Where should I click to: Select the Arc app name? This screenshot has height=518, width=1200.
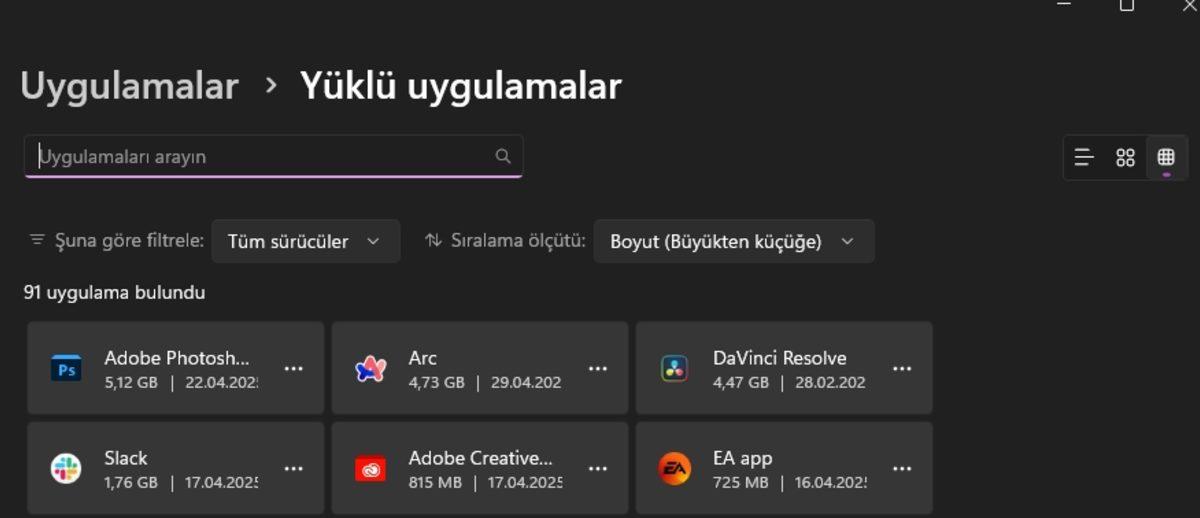tap(423, 358)
